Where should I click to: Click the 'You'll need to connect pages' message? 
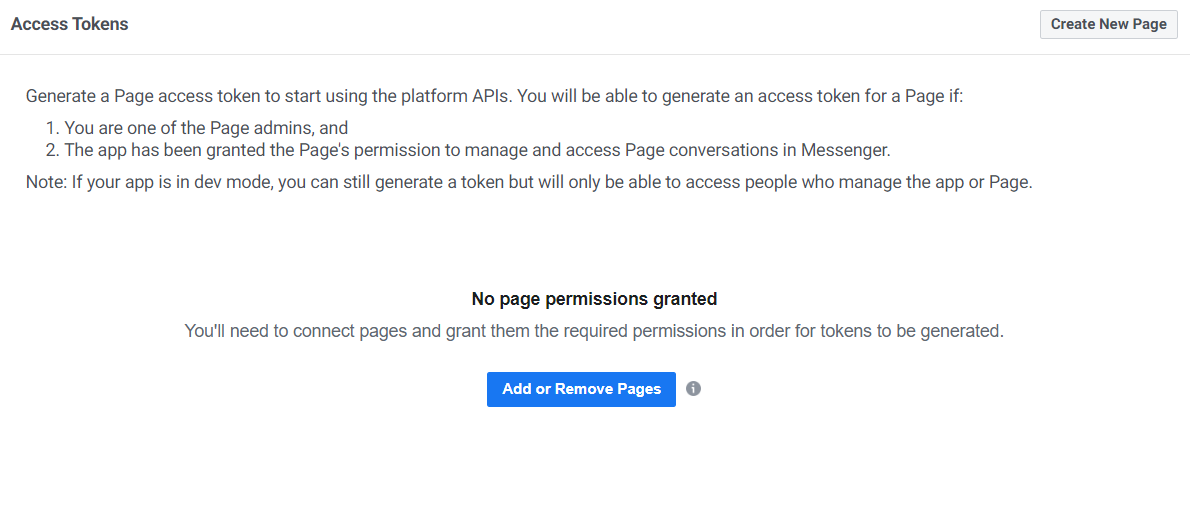594,331
